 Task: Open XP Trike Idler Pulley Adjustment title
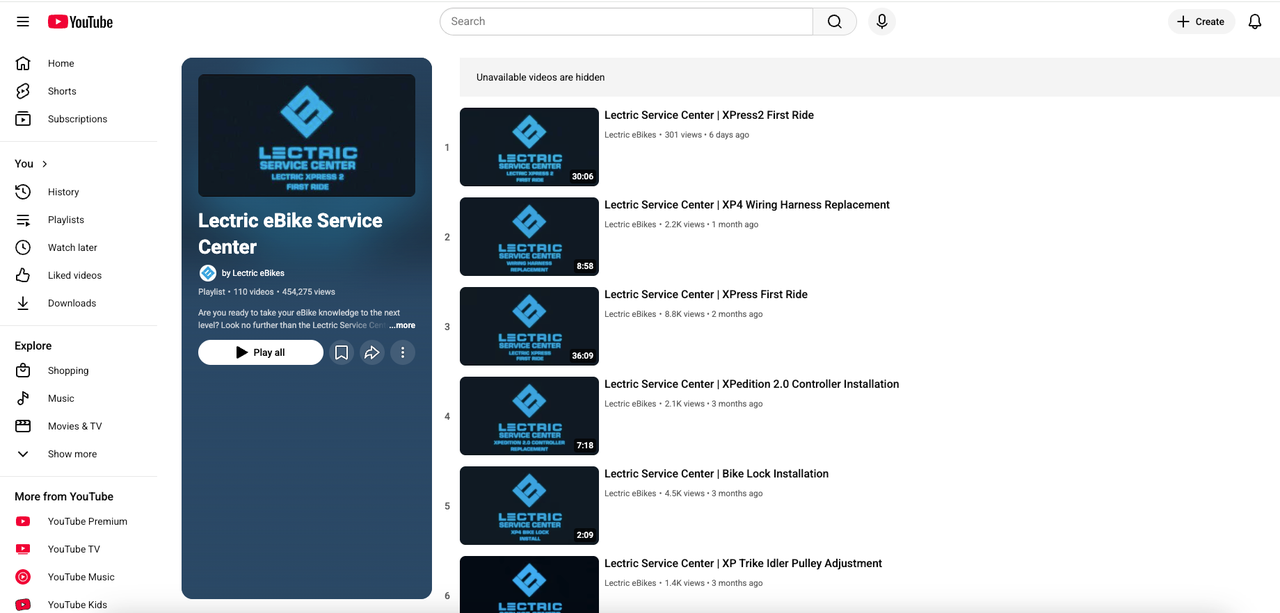743,564
